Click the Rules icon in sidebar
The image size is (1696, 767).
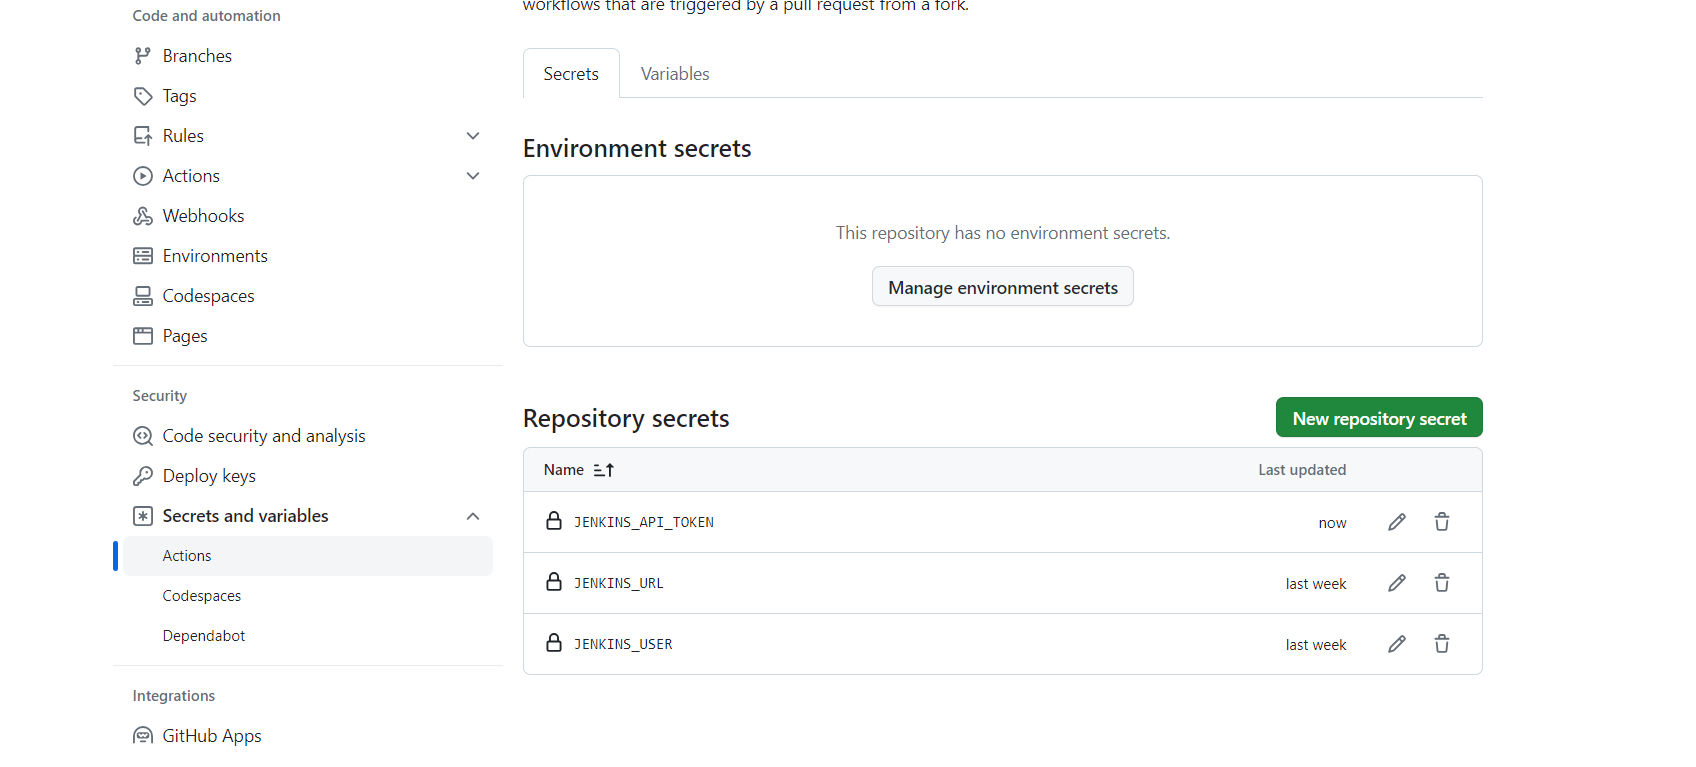pos(143,136)
